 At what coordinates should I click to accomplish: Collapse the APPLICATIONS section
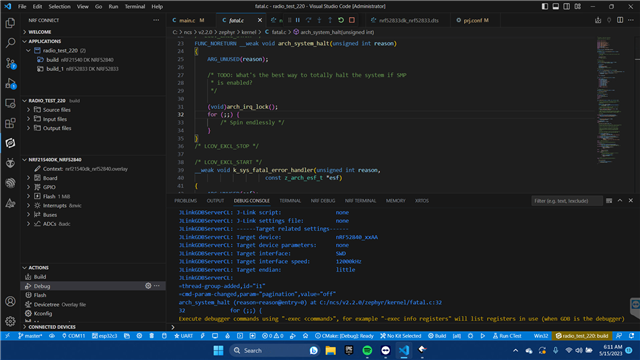tap(93, 41)
